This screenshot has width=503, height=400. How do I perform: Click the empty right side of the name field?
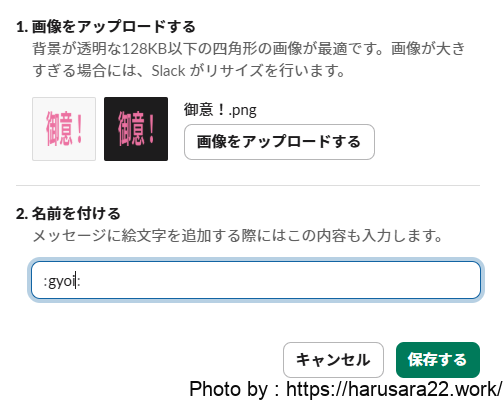click(x=280, y=280)
